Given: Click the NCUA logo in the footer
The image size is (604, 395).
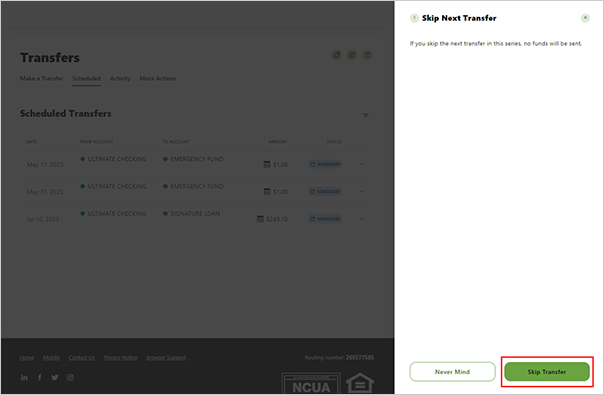Looking at the screenshot, I should pos(311,383).
